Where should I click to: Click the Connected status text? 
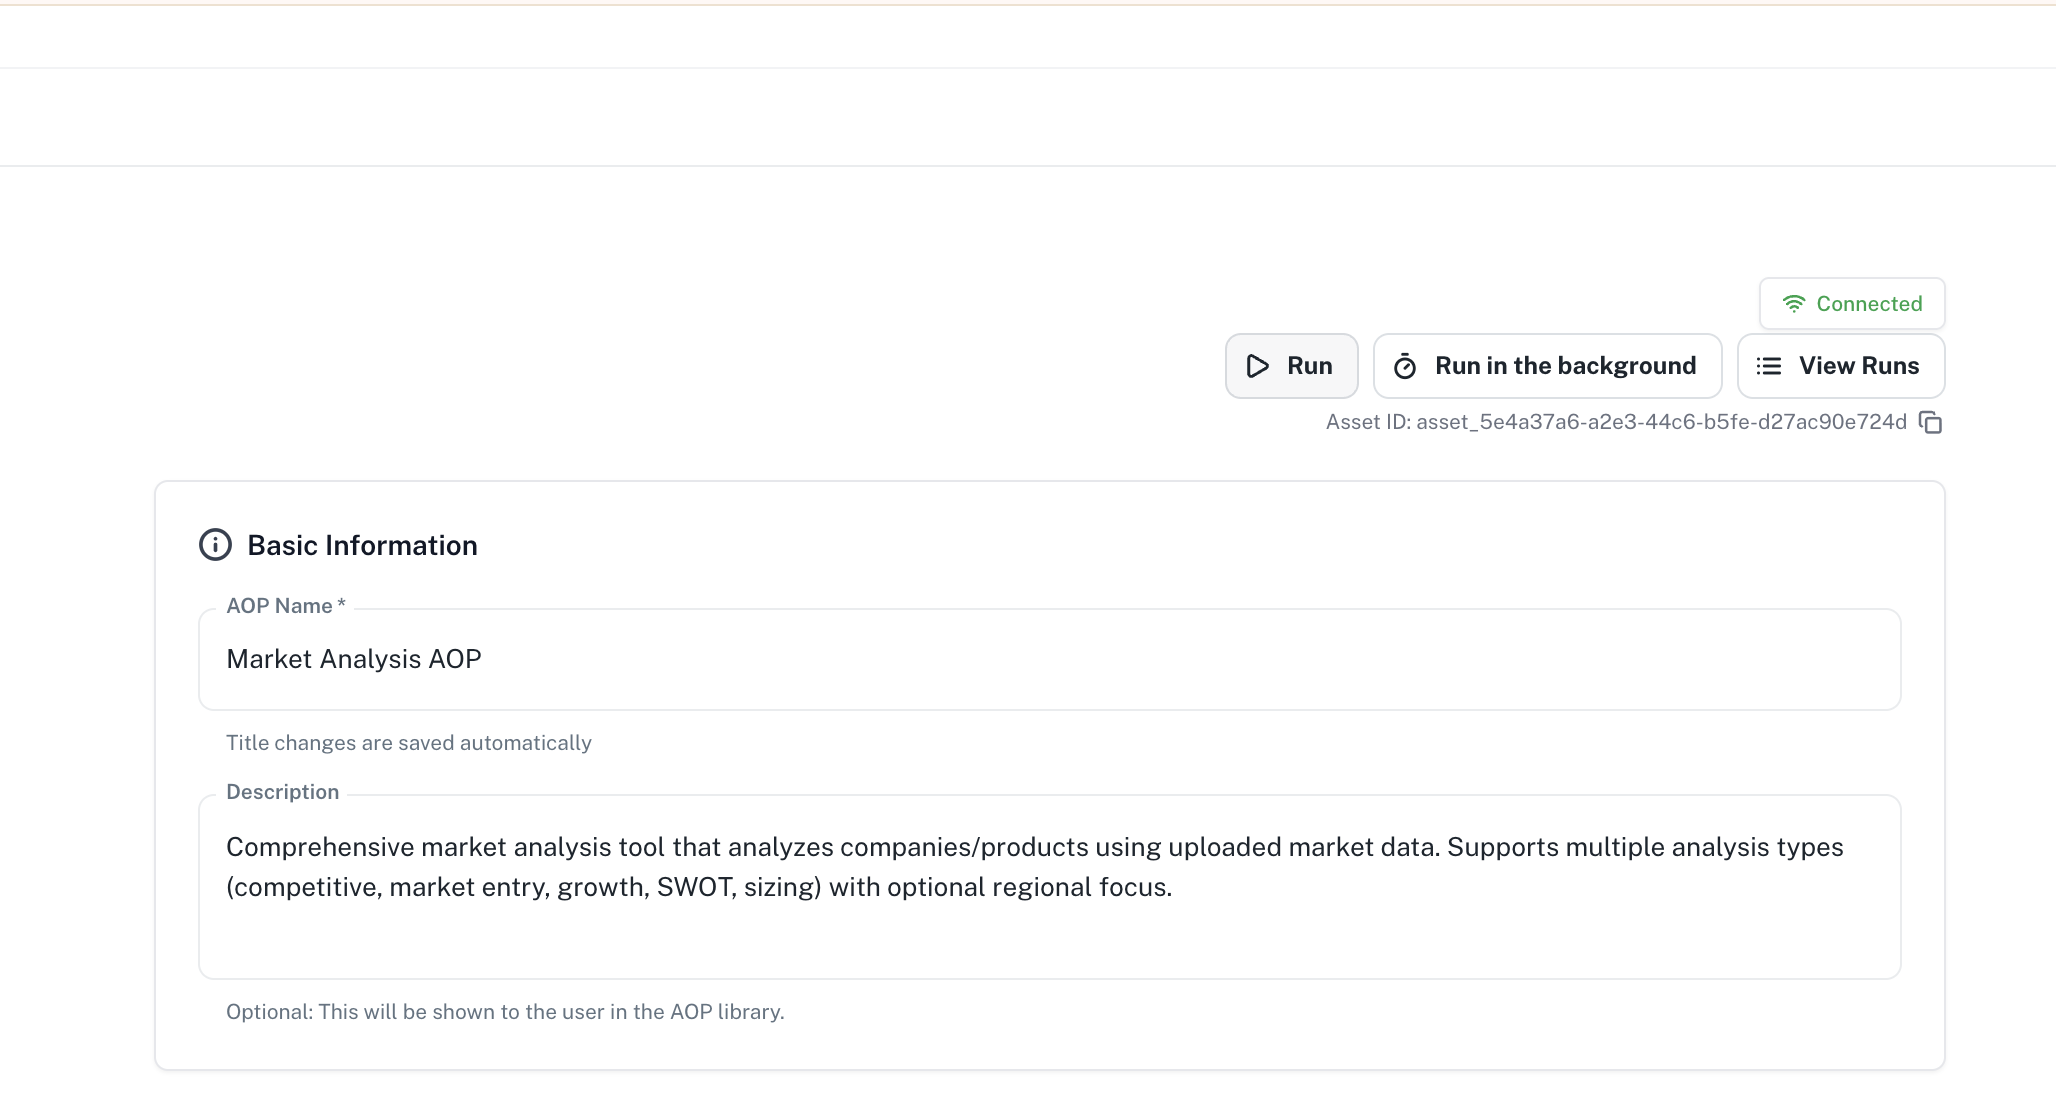[1869, 304]
